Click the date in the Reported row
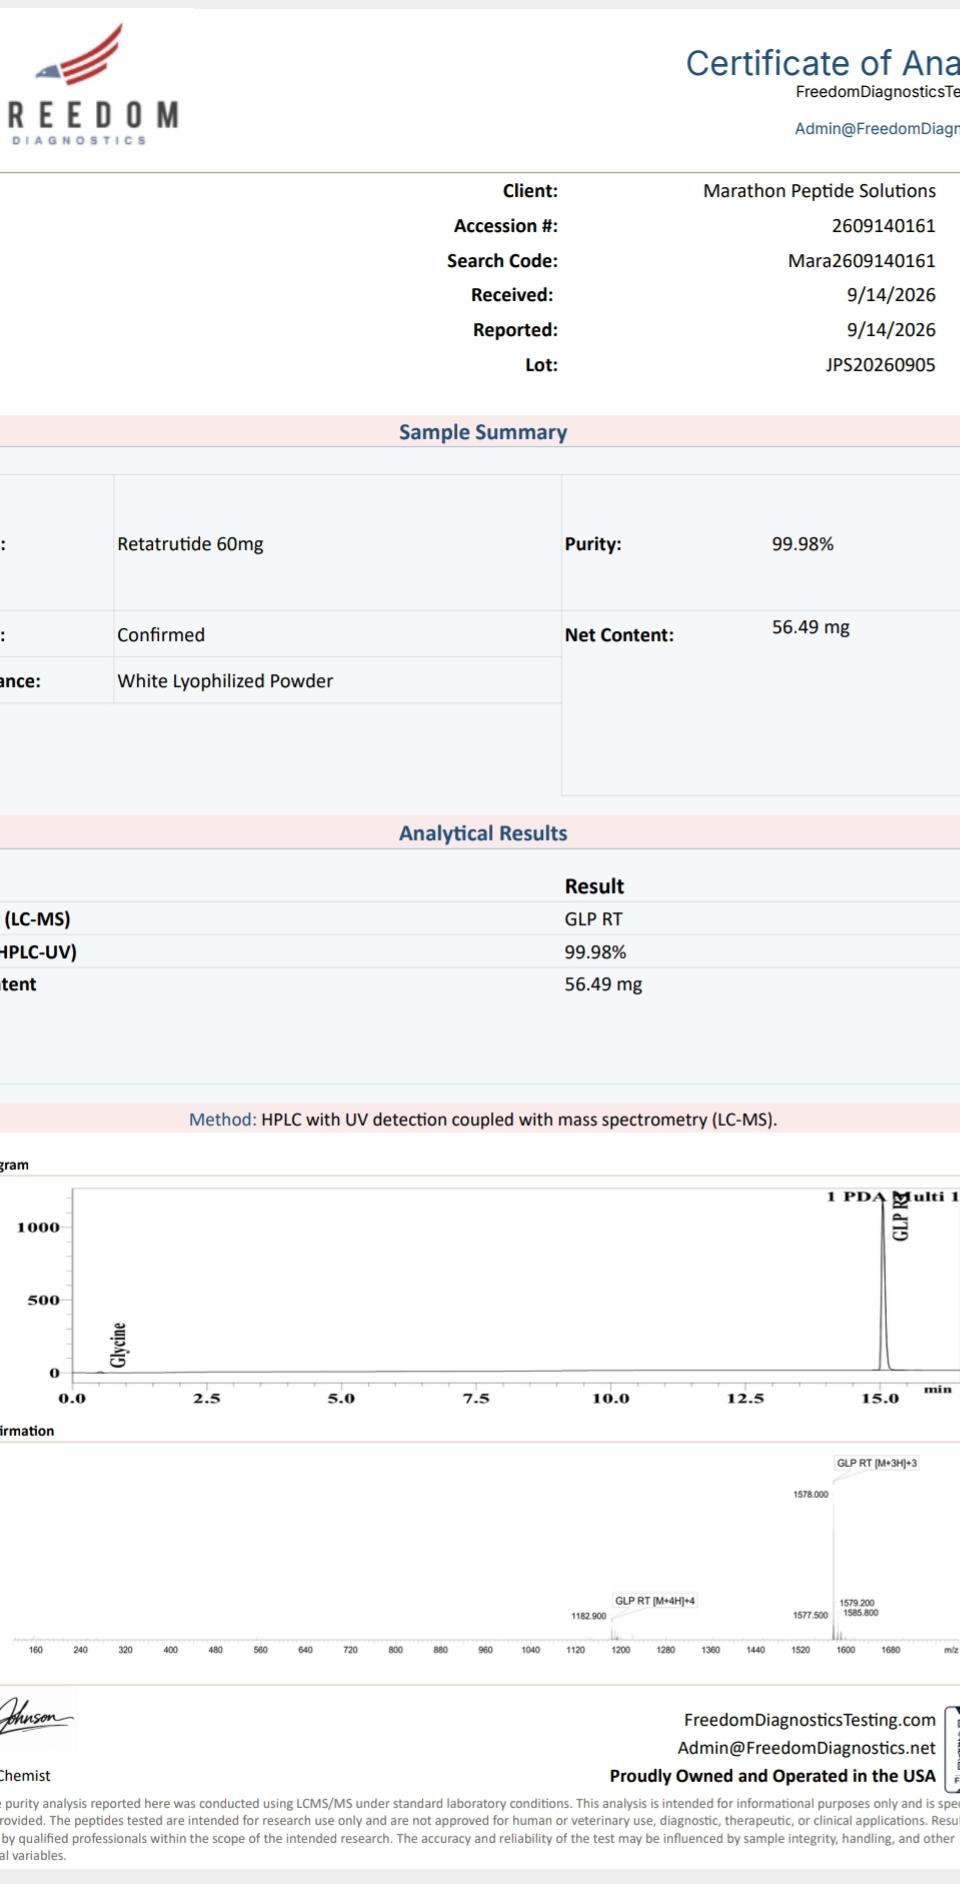Viewport: 960px width, 1884px height. click(x=891, y=330)
